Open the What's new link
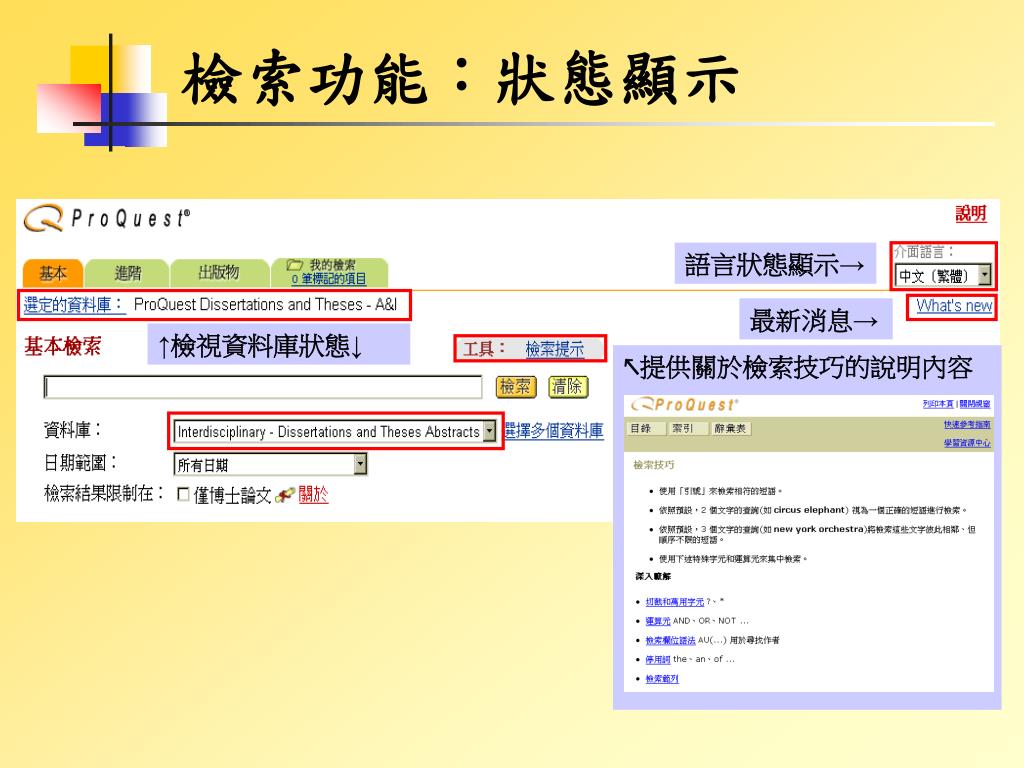Screen dimensions: 1024x768 pyautogui.click(x=954, y=306)
